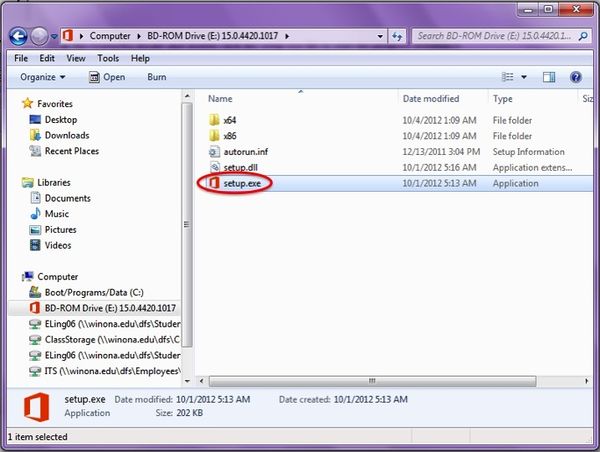Open the Organize dropdown
Screen dimensions: 600x452
point(42,77)
